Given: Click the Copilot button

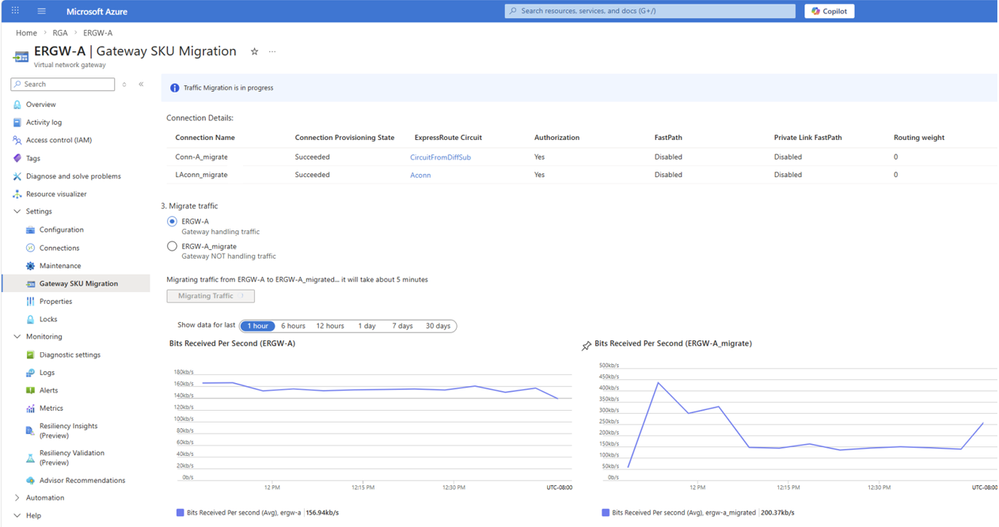Looking at the screenshot, I should (829, 11).
